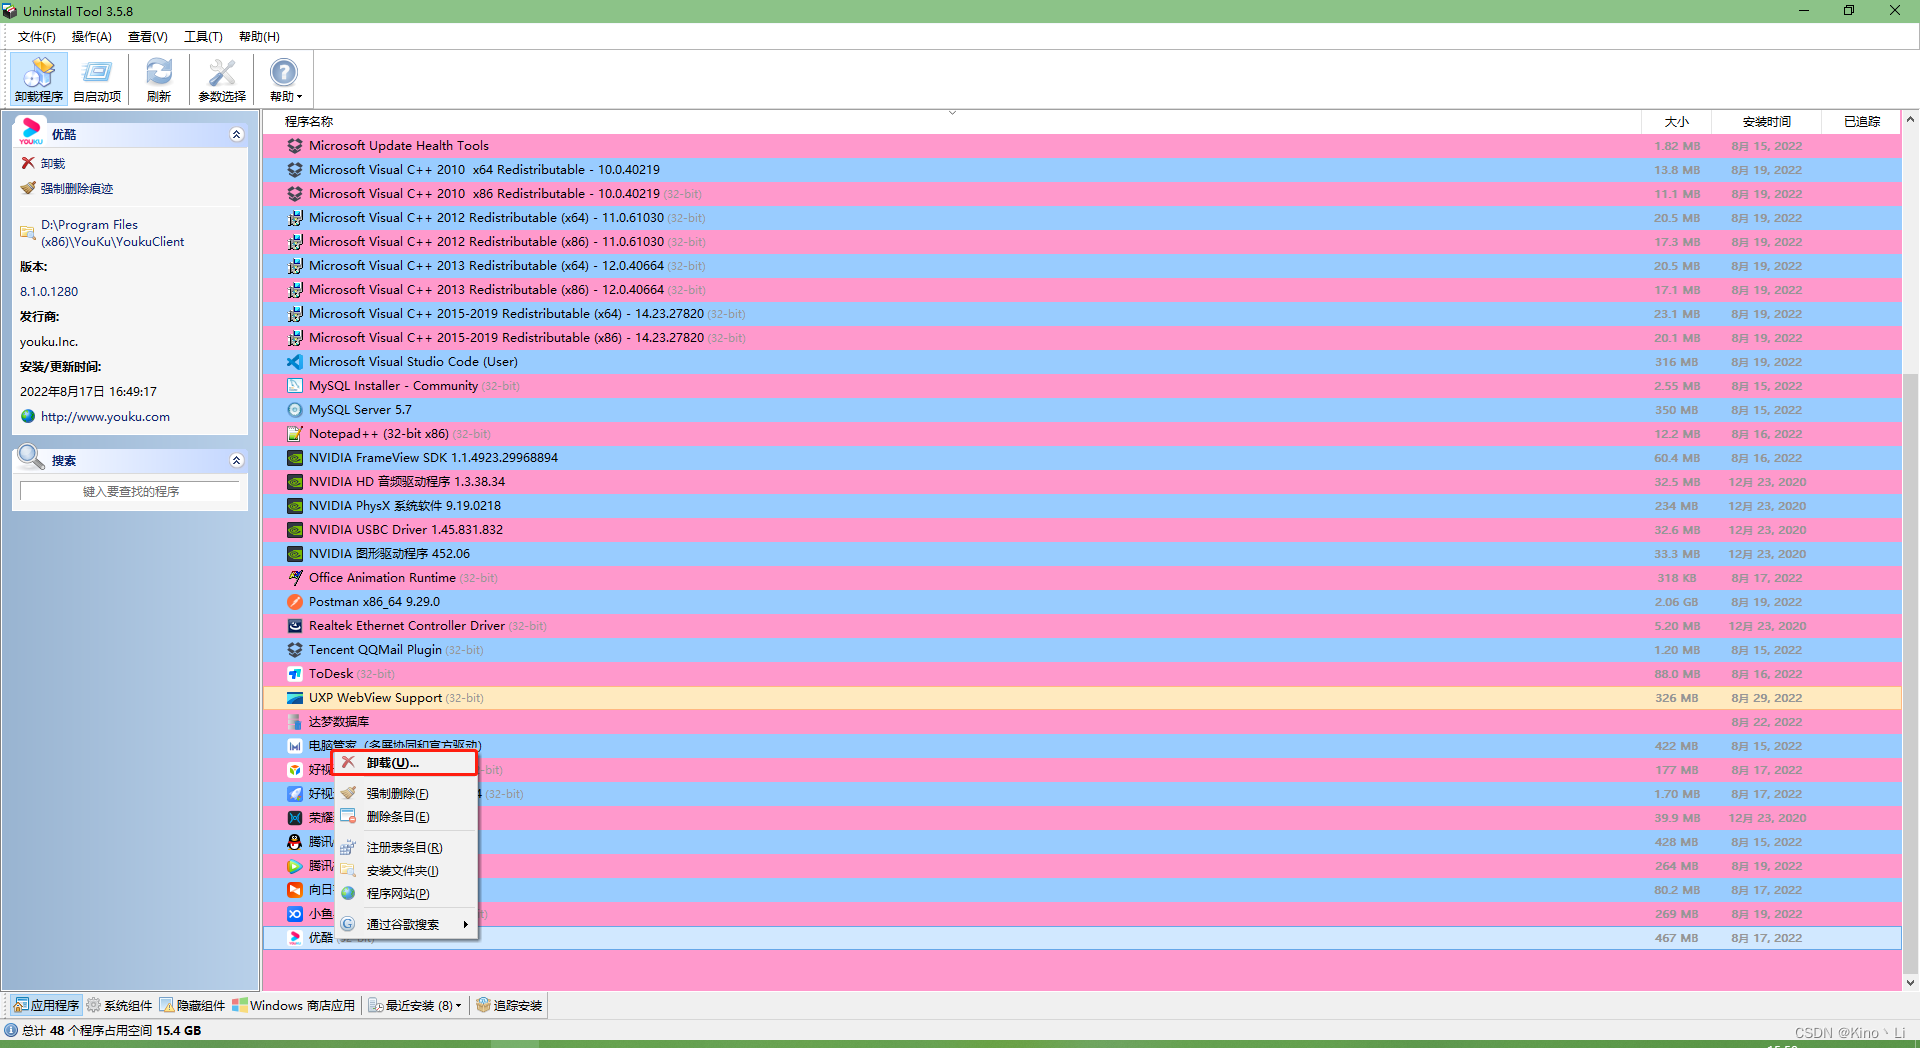Click the red X 卸载 icon in the 优酷 panel
1920x1048 pixels.
[28, 163]
